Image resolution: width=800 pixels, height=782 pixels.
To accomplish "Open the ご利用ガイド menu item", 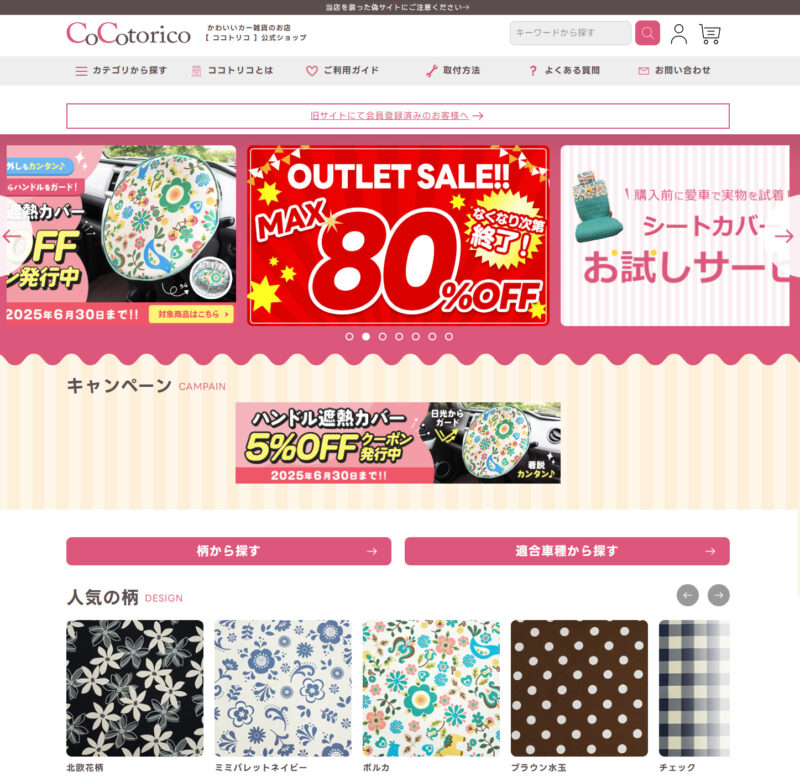I will point(342,70).
